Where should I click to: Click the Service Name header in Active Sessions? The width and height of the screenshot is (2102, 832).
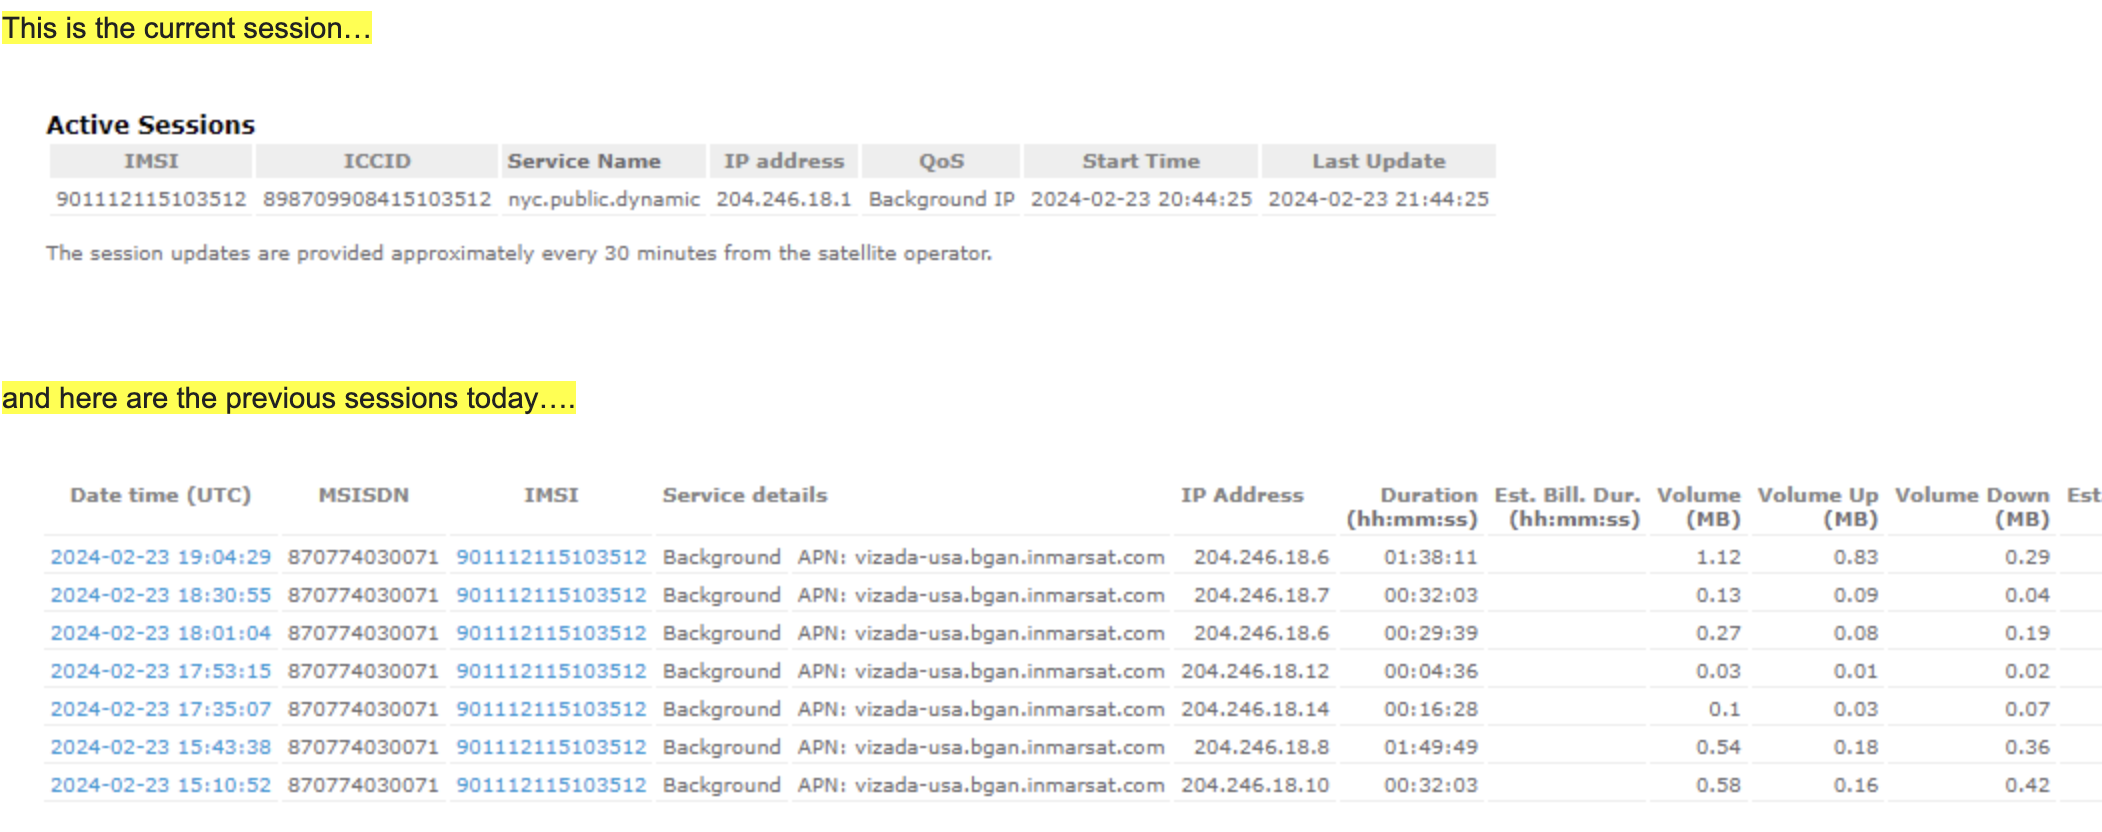click(583, 161)
